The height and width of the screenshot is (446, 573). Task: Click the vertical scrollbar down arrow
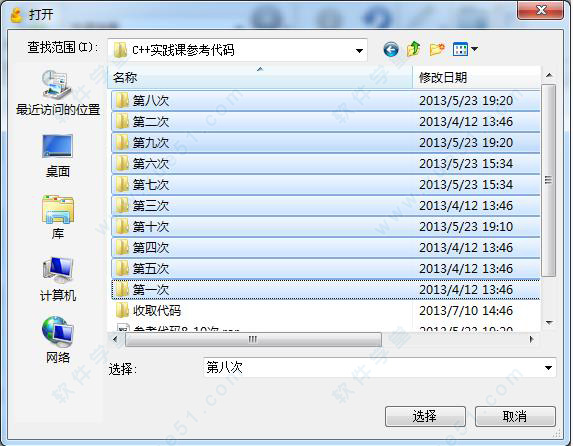click(x=549, y=322)
